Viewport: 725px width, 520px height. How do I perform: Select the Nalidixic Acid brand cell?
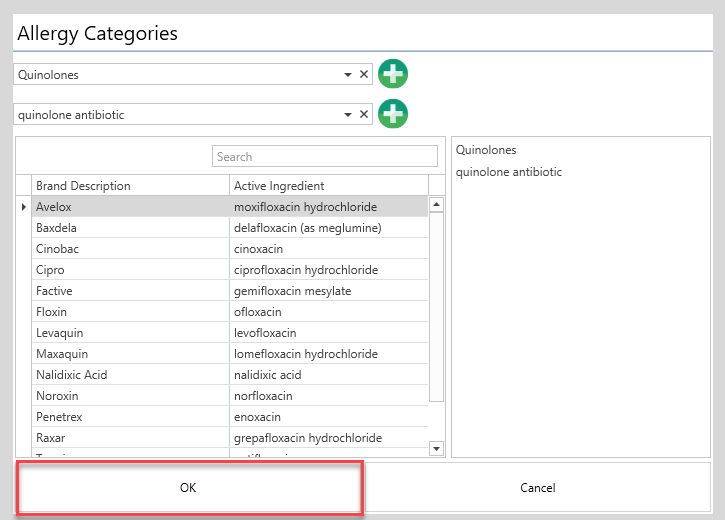[130, 375]
